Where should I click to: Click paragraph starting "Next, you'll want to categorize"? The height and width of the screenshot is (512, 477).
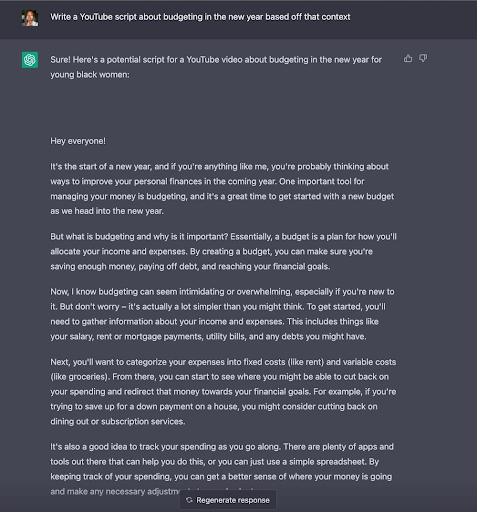tap(223, 392)
